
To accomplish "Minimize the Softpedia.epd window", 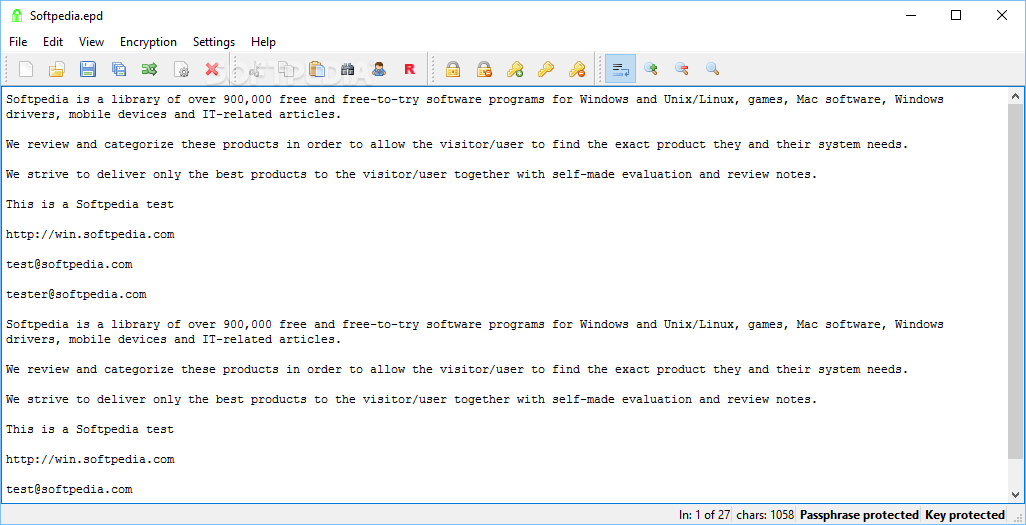I will 910,16.
